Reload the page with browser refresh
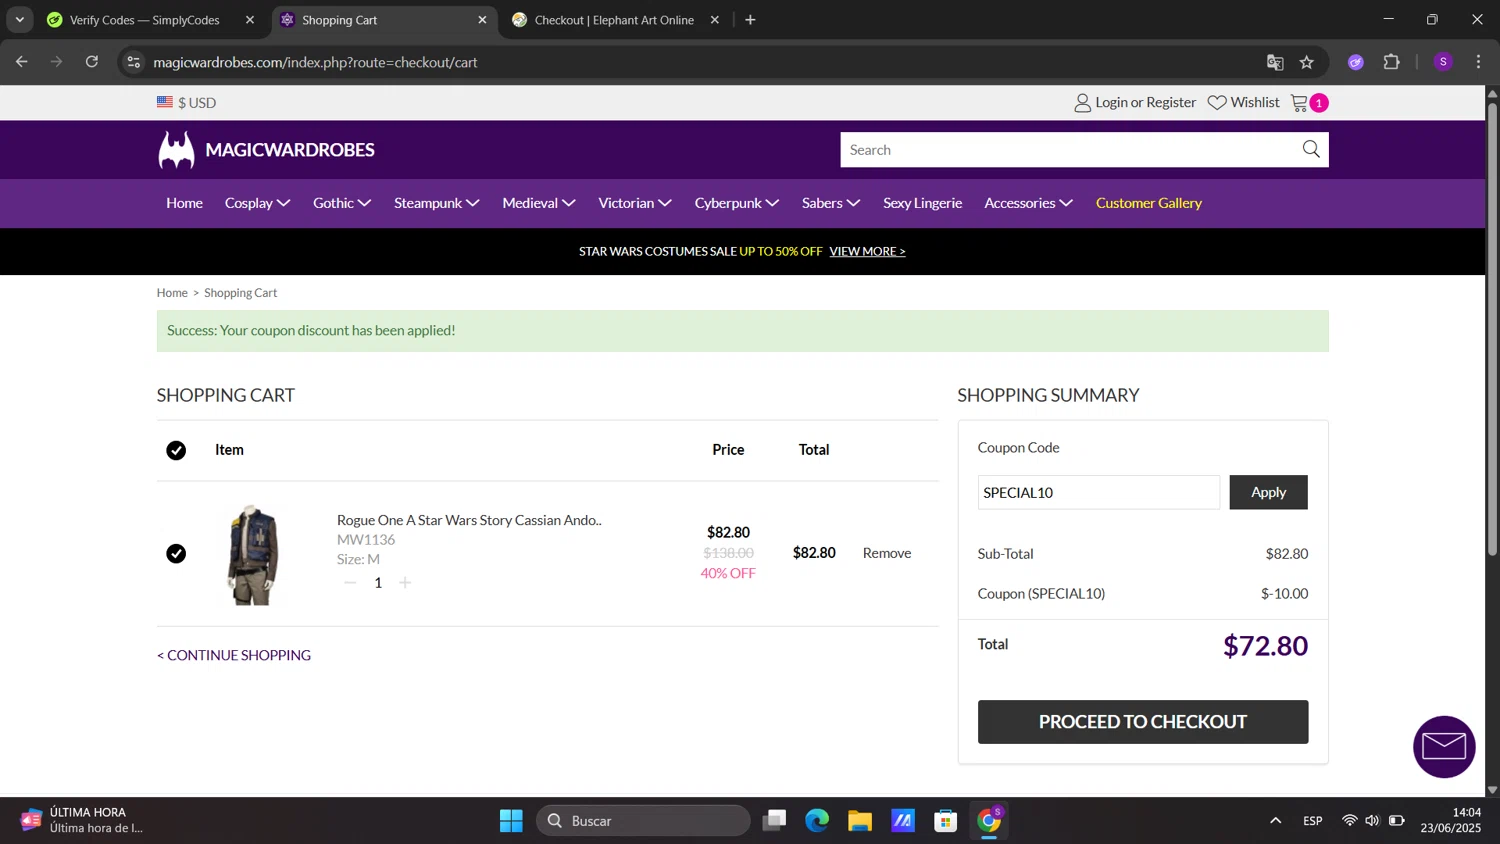The image size is (1500, 844). coord(92,62)
